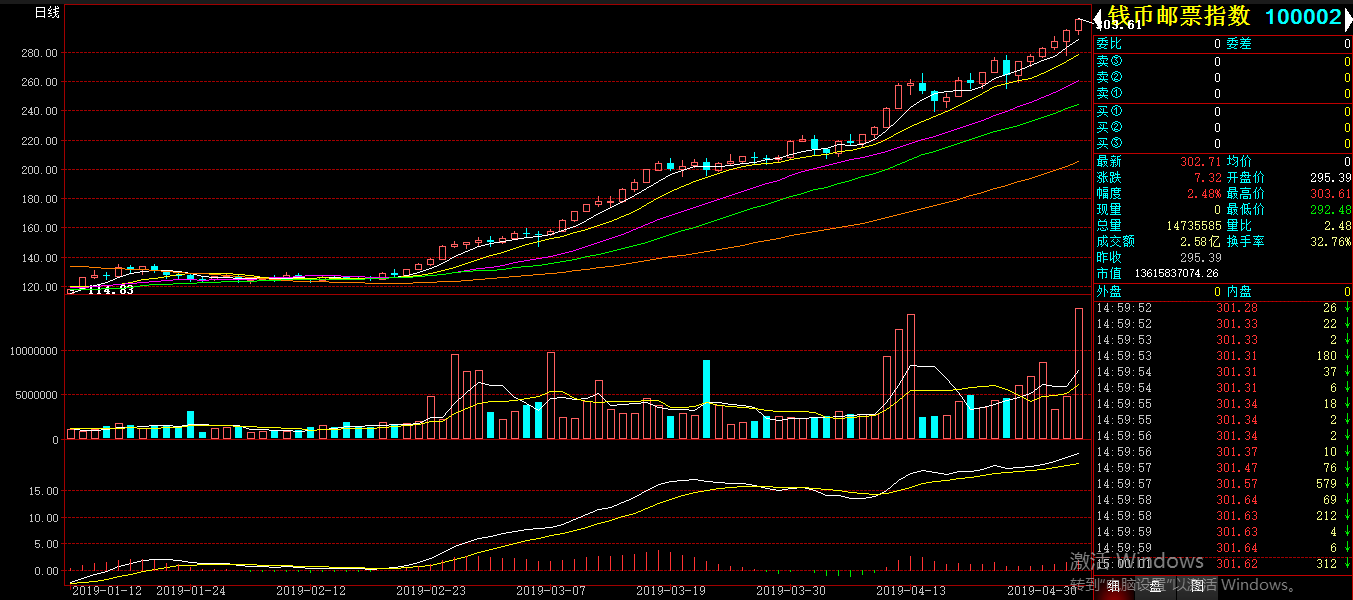Click the 均价 label
1353x600 pixels.
pyautogui.click(x=1239, y=161)
